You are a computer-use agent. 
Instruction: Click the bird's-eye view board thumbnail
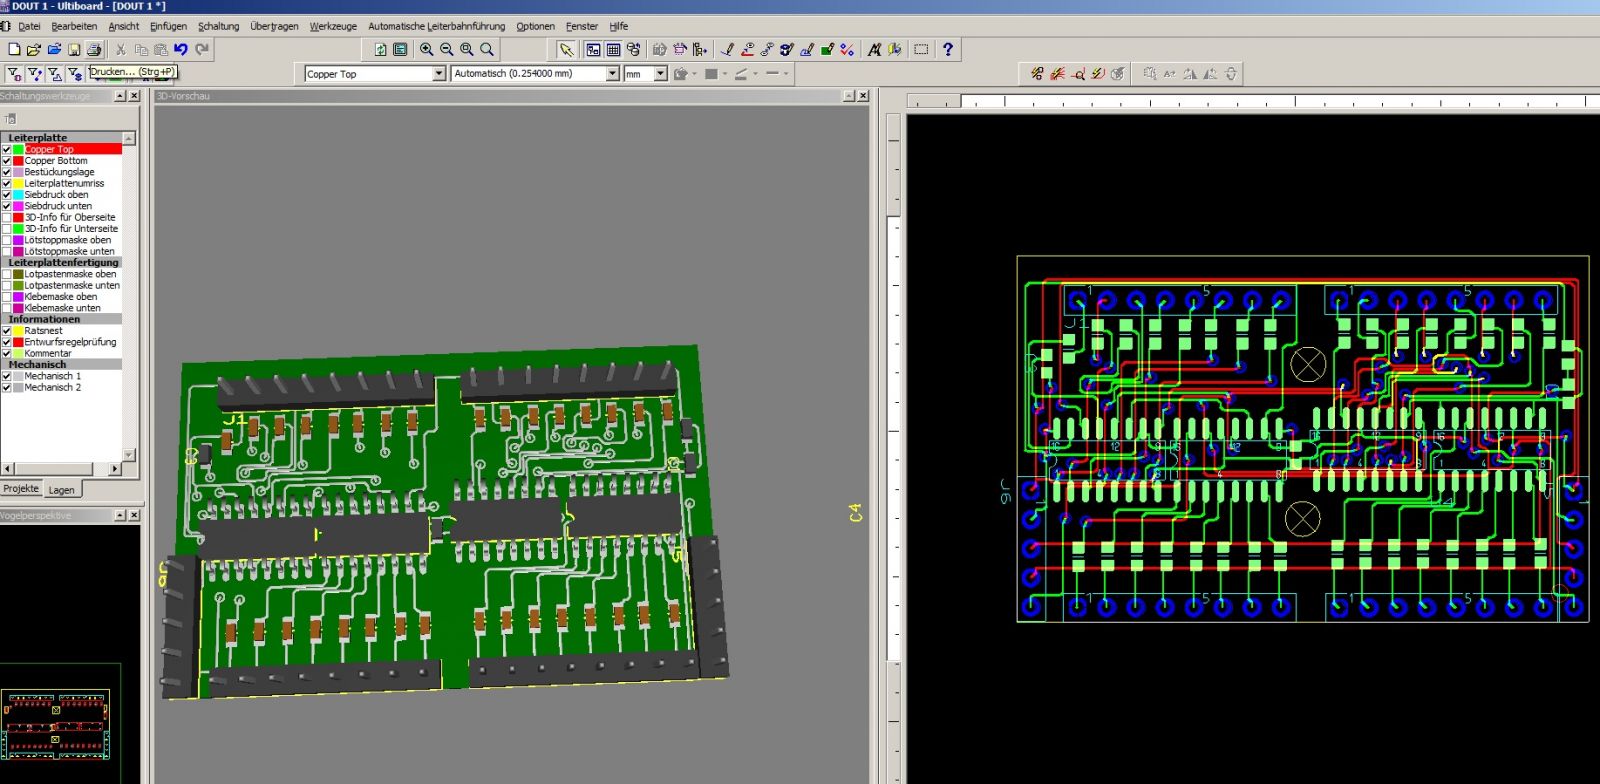55,725
